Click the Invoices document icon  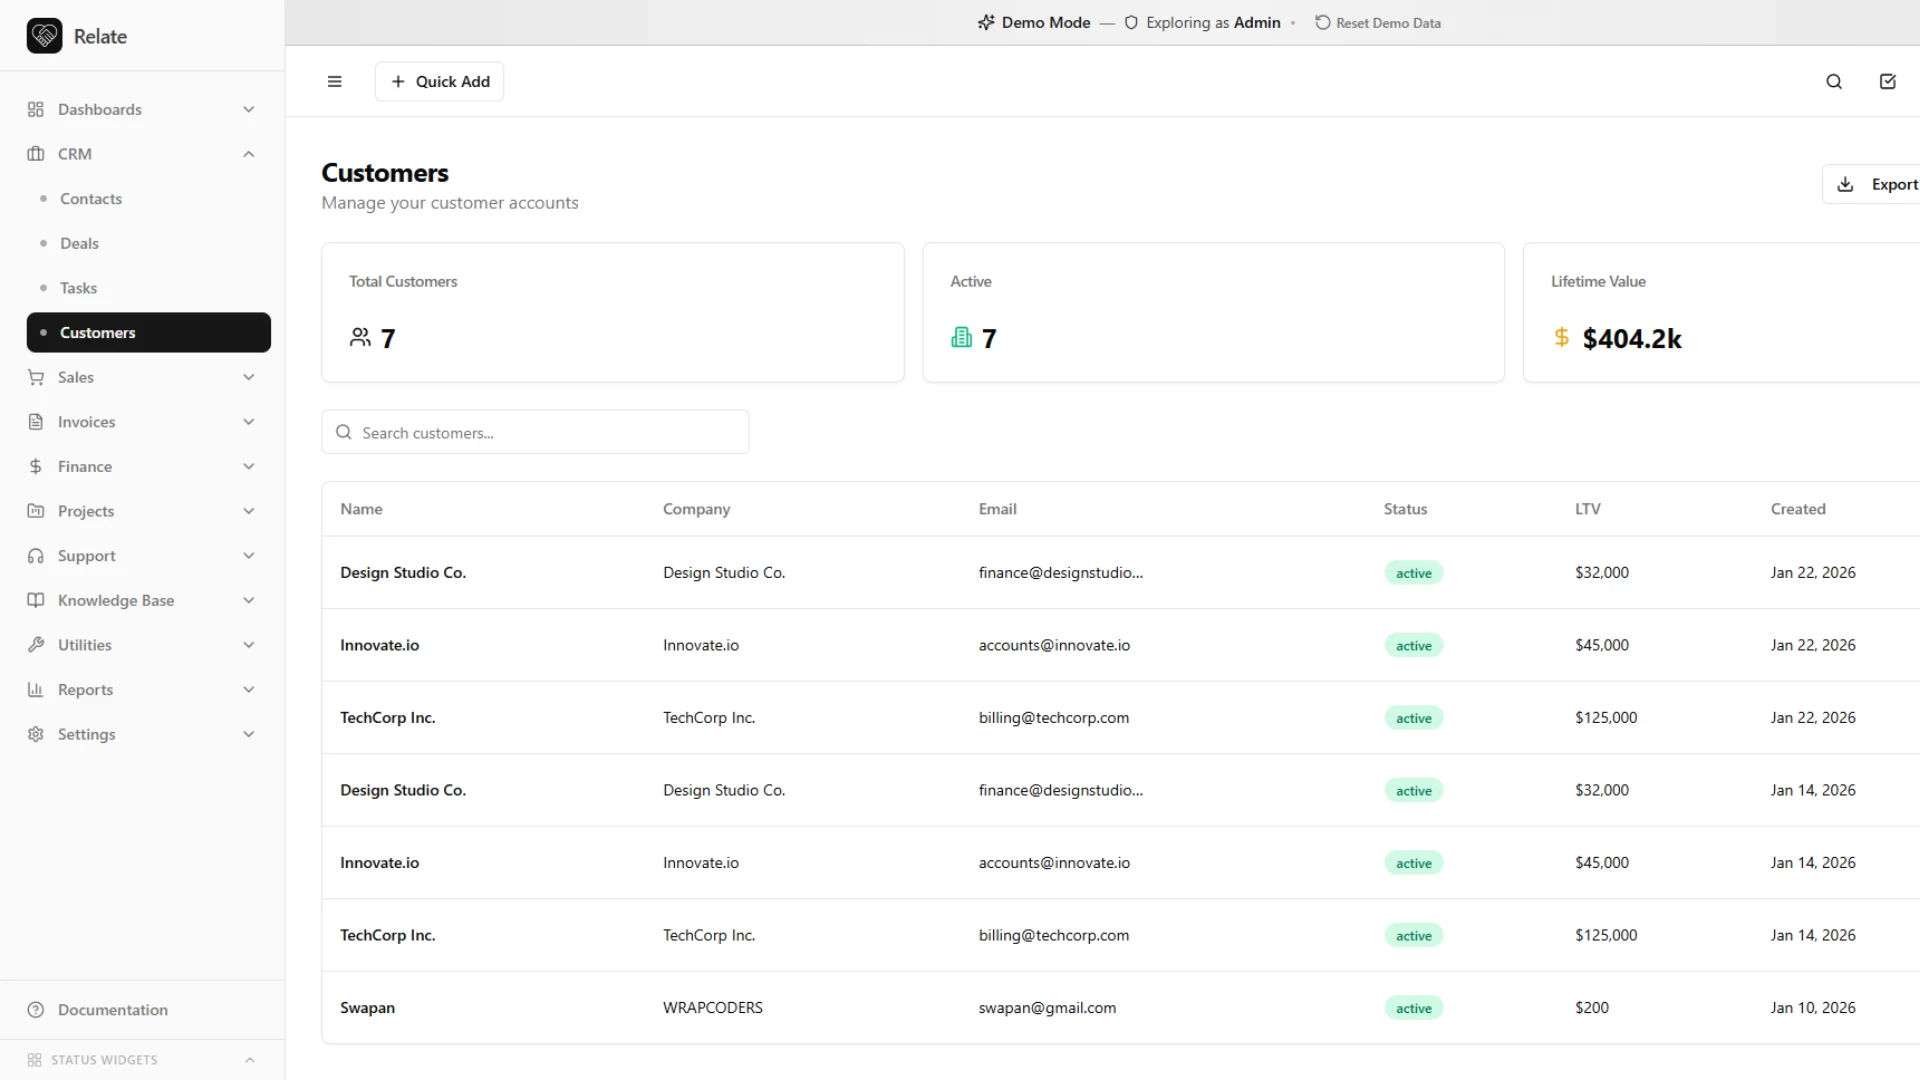(36, 422)
